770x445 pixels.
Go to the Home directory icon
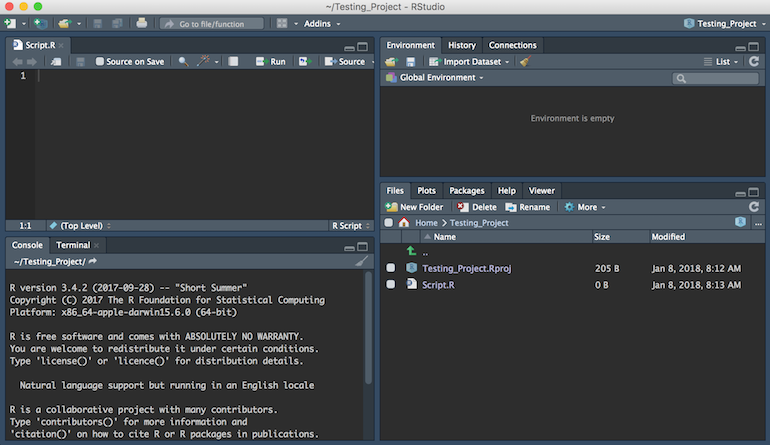pyautogui.click(x=404, y=222)
